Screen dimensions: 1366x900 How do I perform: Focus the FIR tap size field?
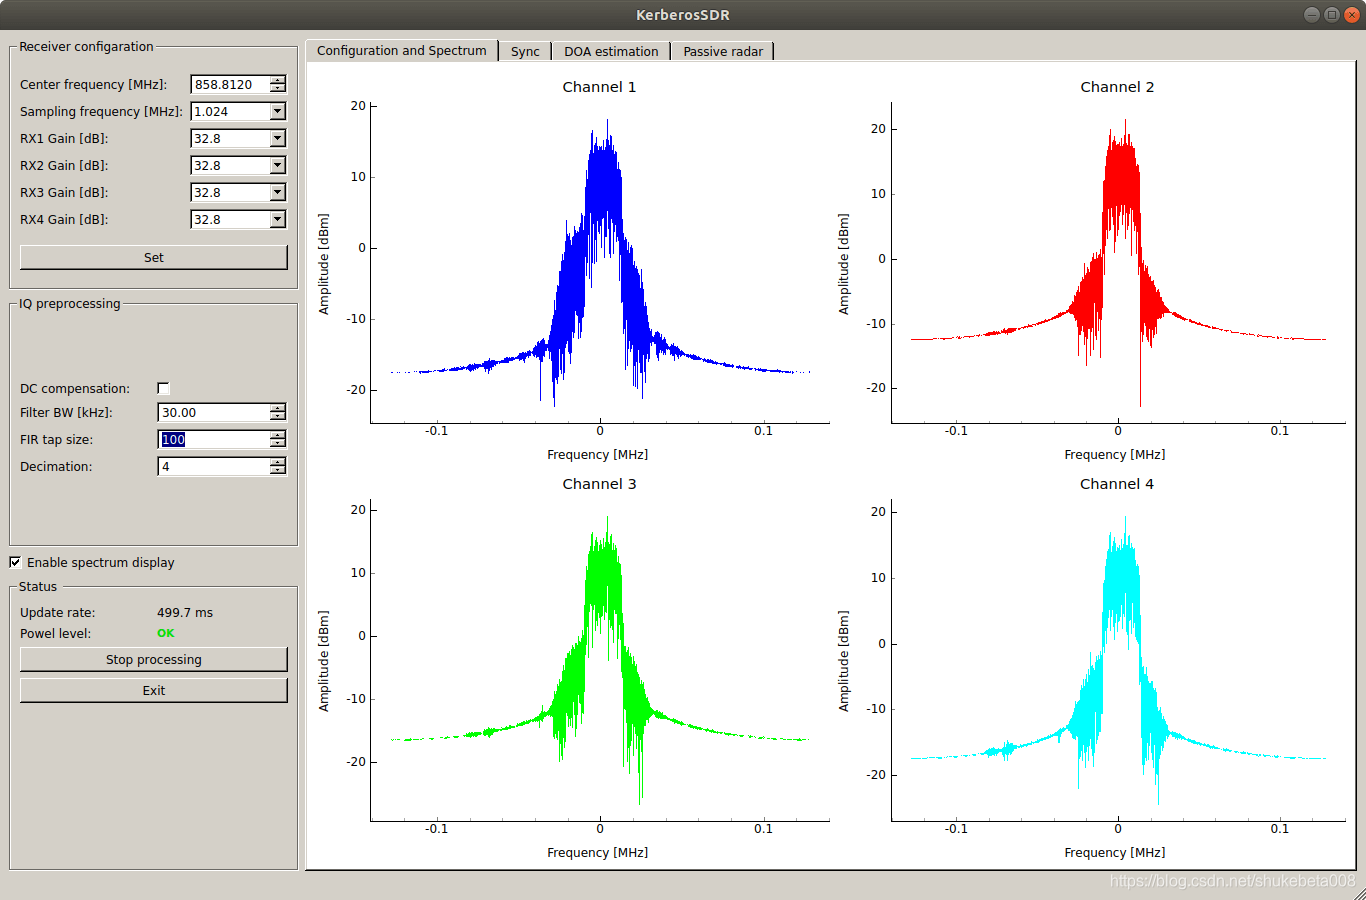click(x=214, y=440)
